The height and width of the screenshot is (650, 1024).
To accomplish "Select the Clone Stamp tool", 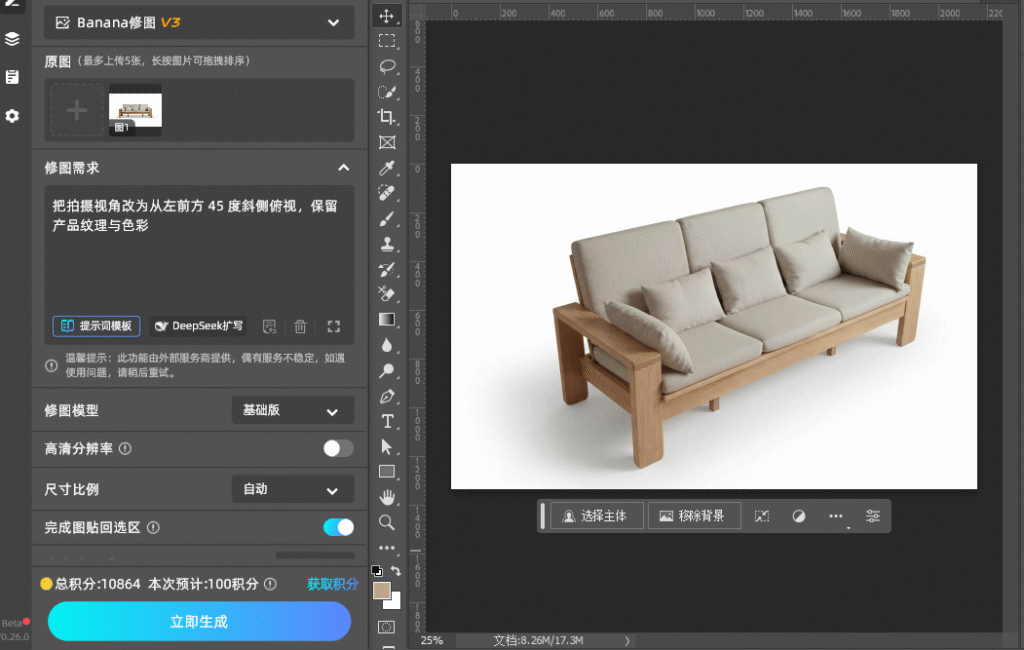I will point(387,244).
